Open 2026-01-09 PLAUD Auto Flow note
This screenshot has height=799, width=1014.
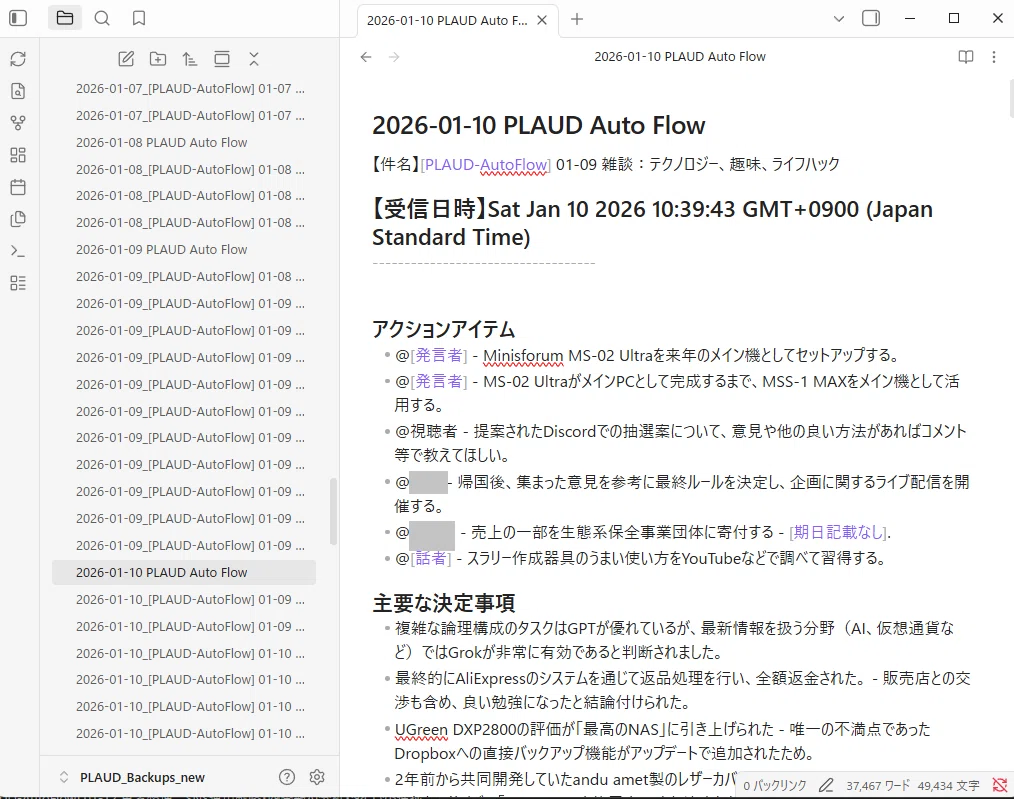tap(162, 250)
